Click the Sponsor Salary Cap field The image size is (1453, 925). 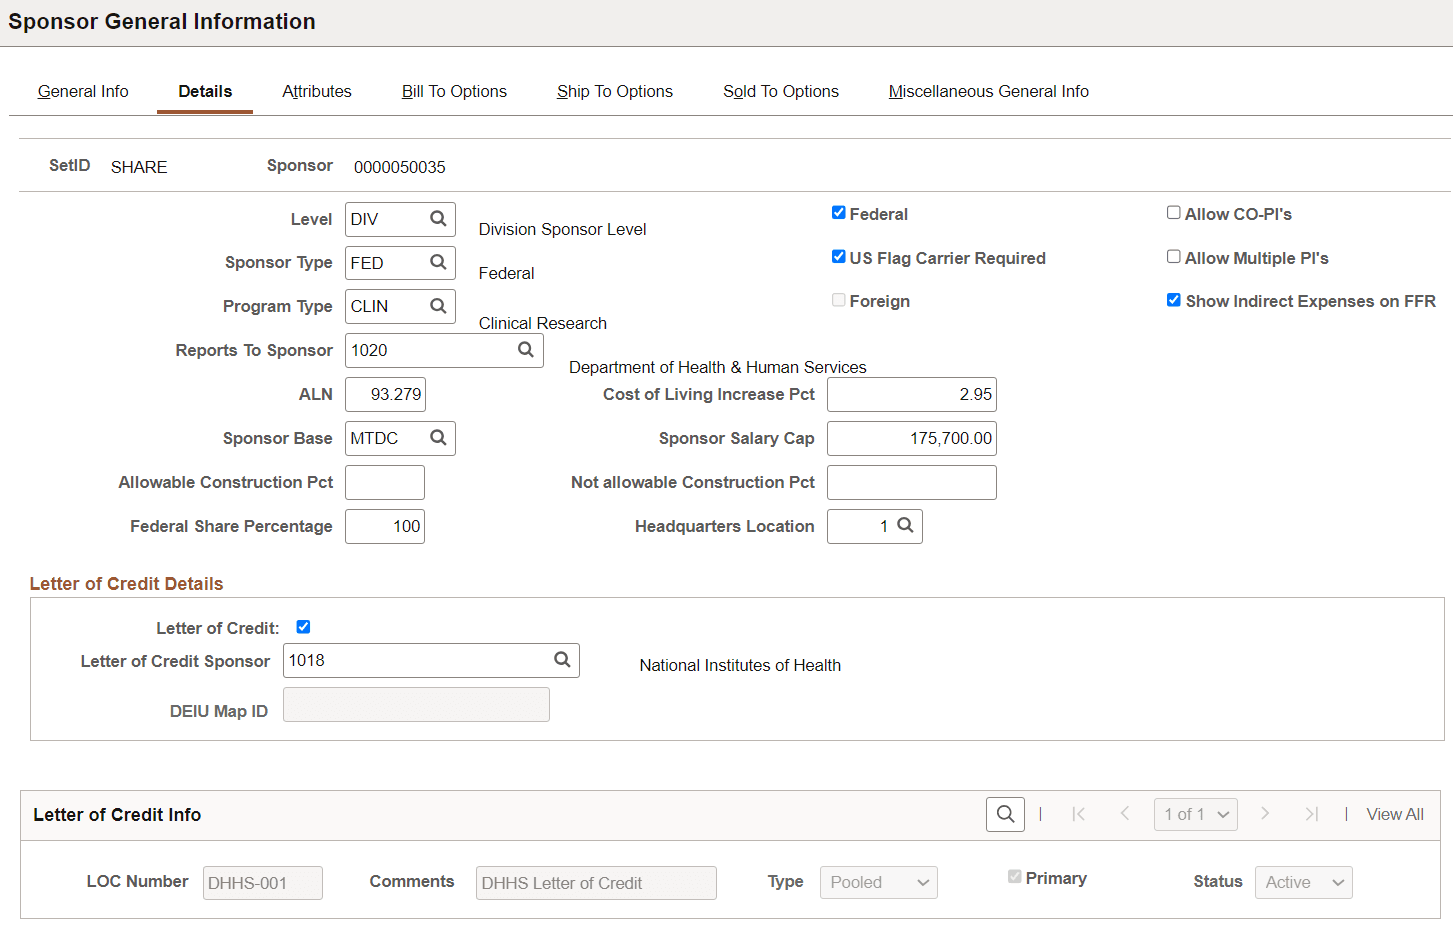click(911, 438)
